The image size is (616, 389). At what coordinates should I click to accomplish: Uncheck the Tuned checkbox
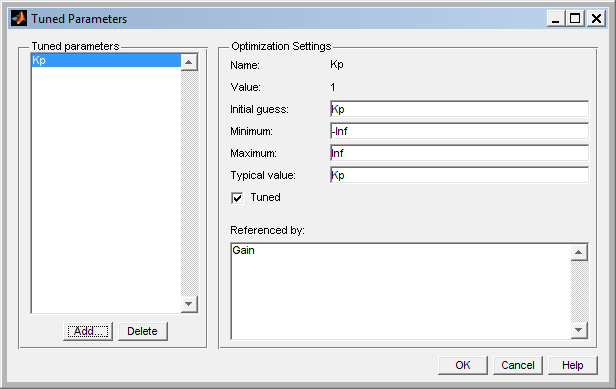[237, 198]
